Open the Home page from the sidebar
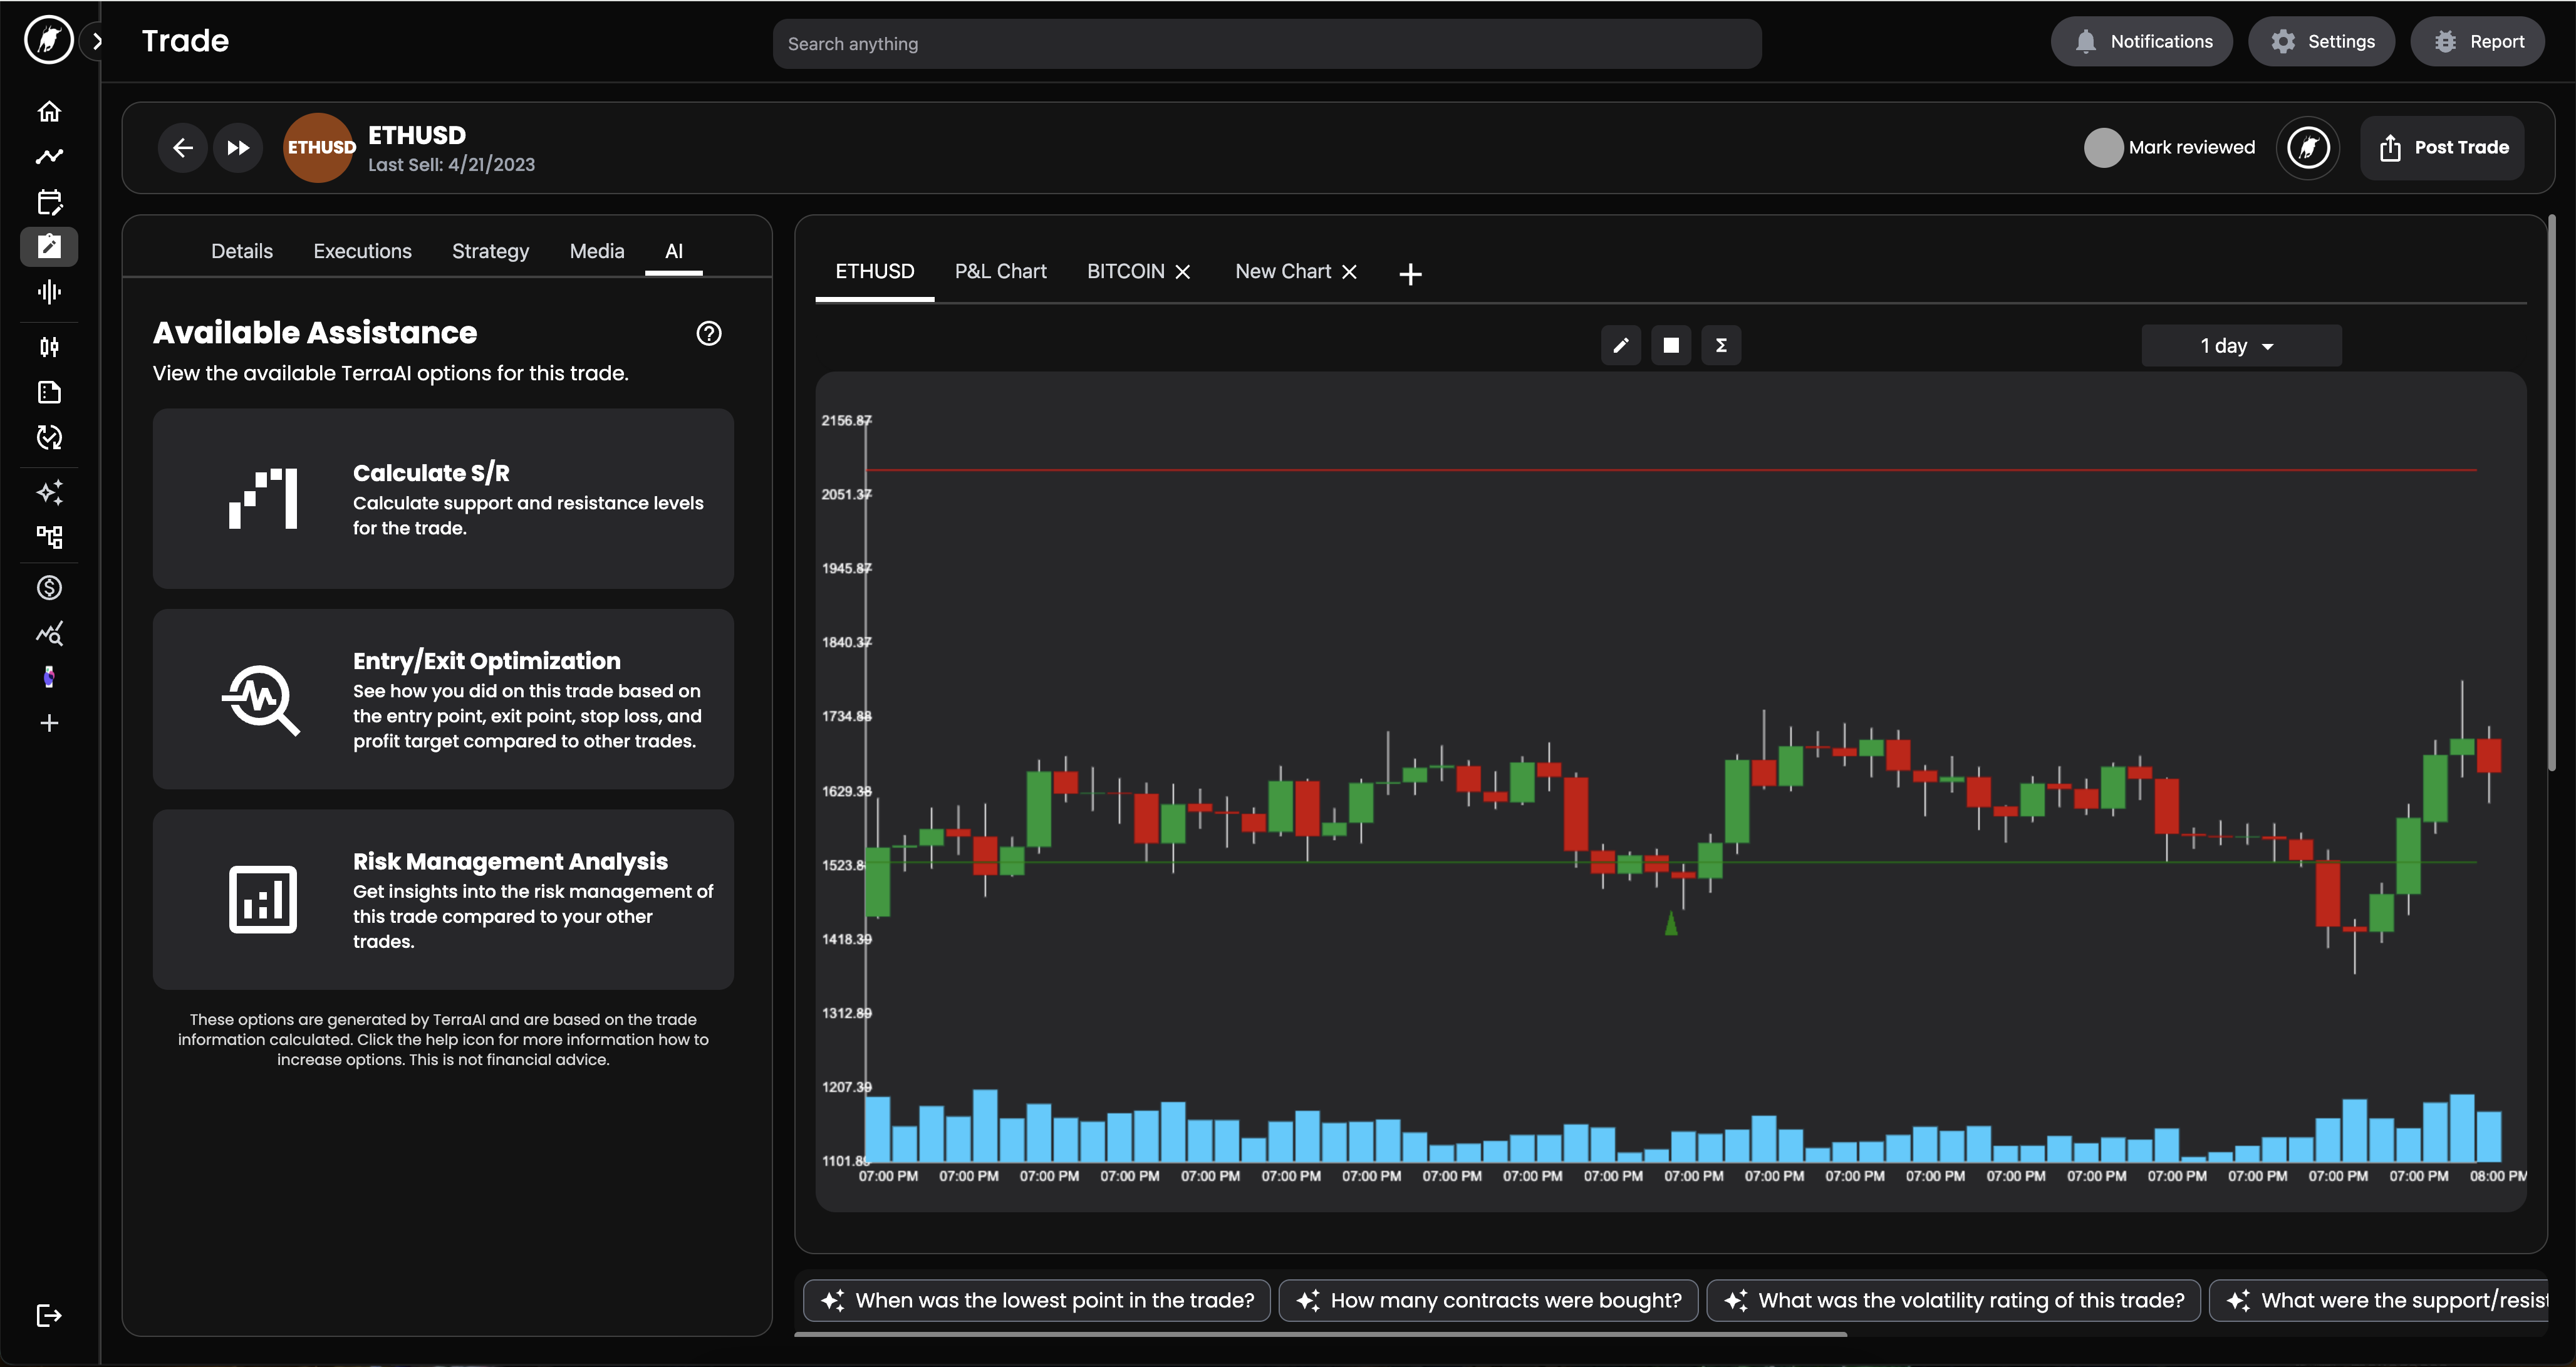This screenshot has height=1367, width=2576. [48, 111]
